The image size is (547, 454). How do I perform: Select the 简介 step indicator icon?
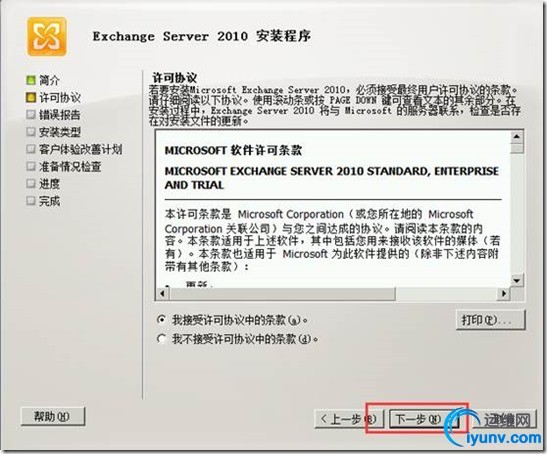[31, 80]
